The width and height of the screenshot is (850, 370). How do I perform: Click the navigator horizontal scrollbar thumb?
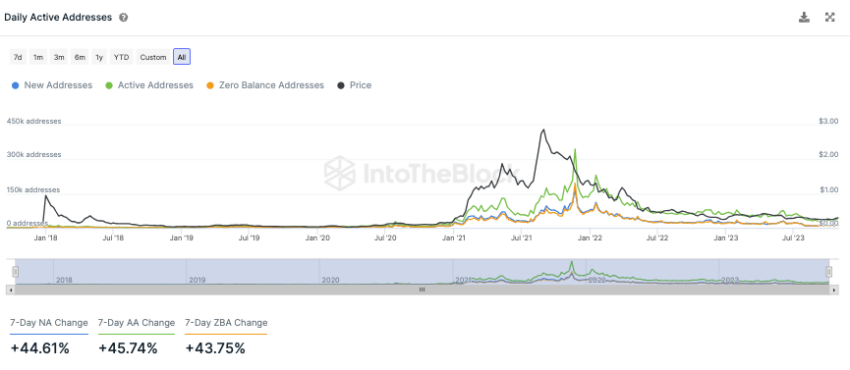[422, 290]
